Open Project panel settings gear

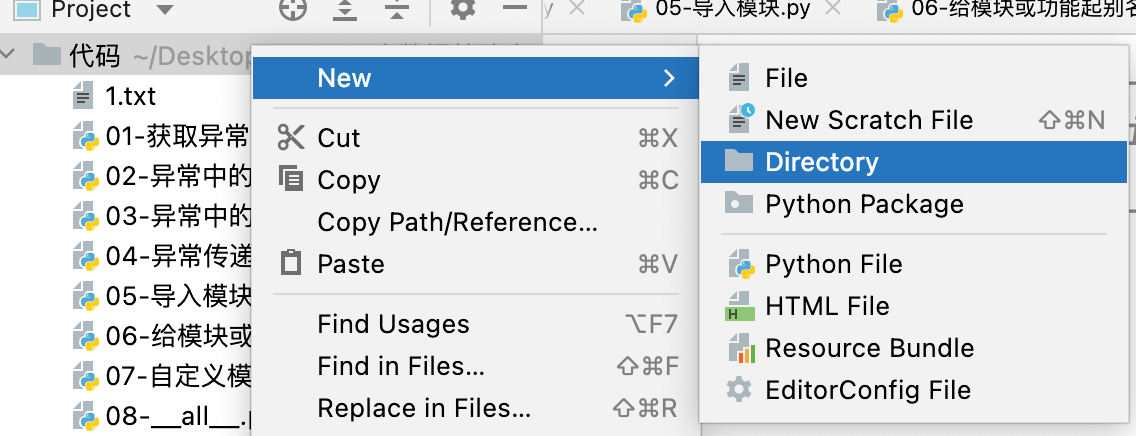[x=462, y=10]
